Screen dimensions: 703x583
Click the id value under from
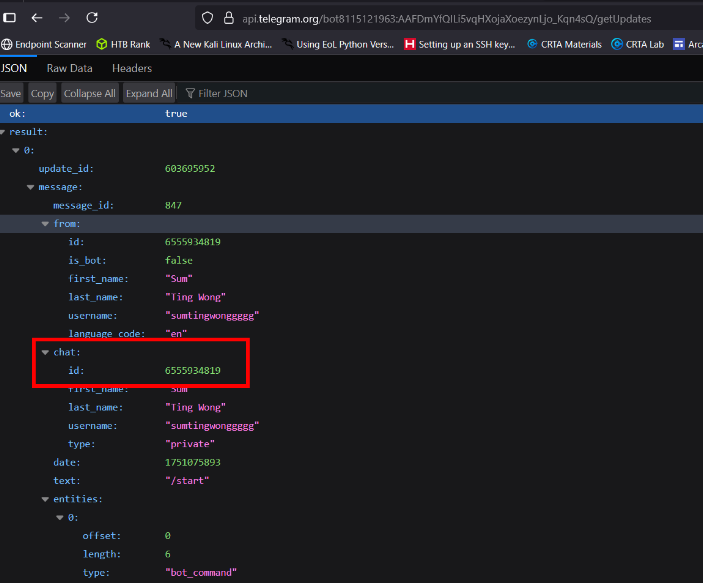[193, 242]
